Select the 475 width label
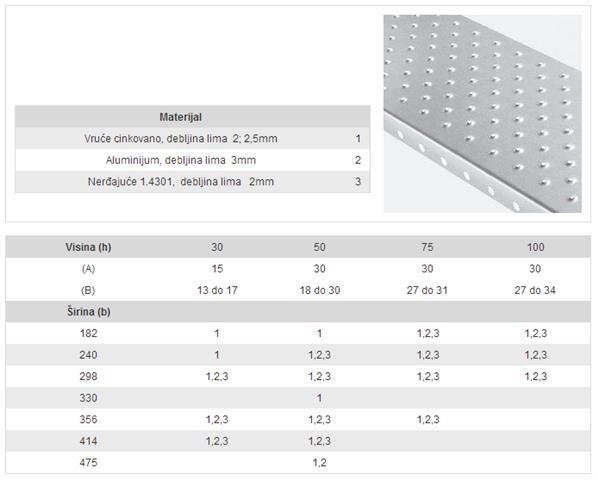 click(x=88, y=462)
